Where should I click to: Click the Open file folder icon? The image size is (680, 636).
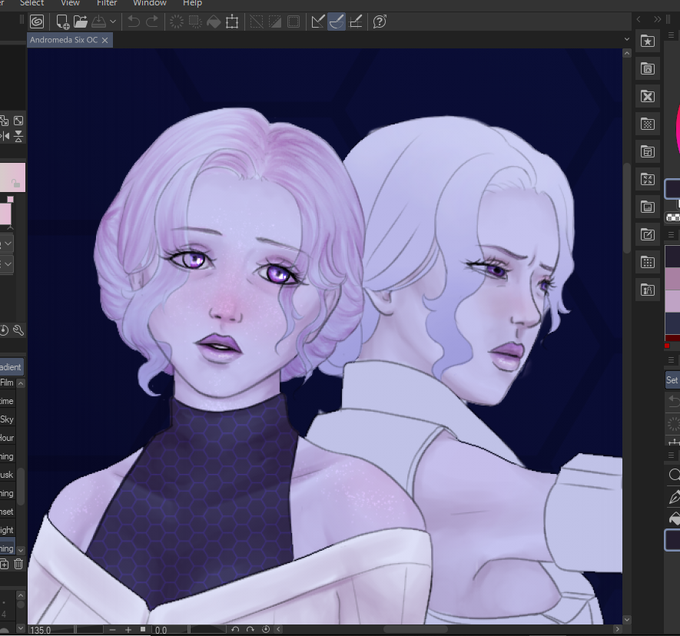pyautogui.click(x=80, y=21)
